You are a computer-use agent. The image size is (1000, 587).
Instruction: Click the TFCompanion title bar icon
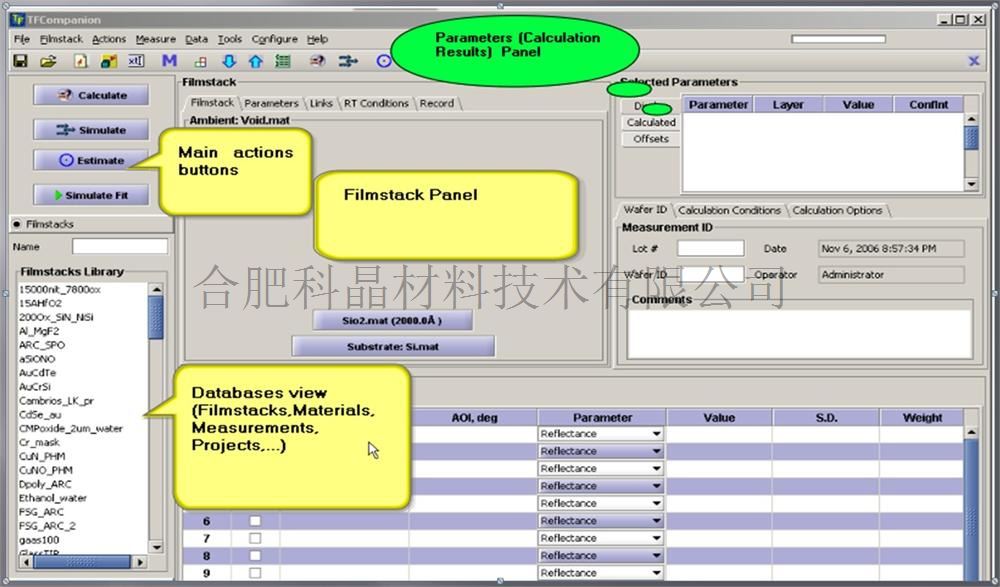pyautogui.click(x=18, y=19)
